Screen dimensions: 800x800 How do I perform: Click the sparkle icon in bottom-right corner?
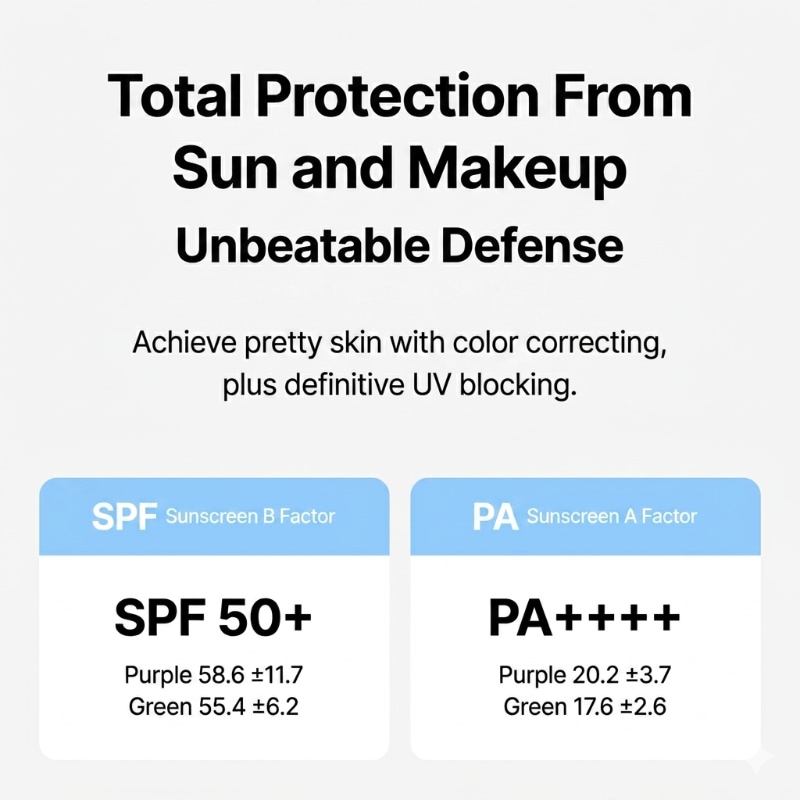(x=759, y=761)
